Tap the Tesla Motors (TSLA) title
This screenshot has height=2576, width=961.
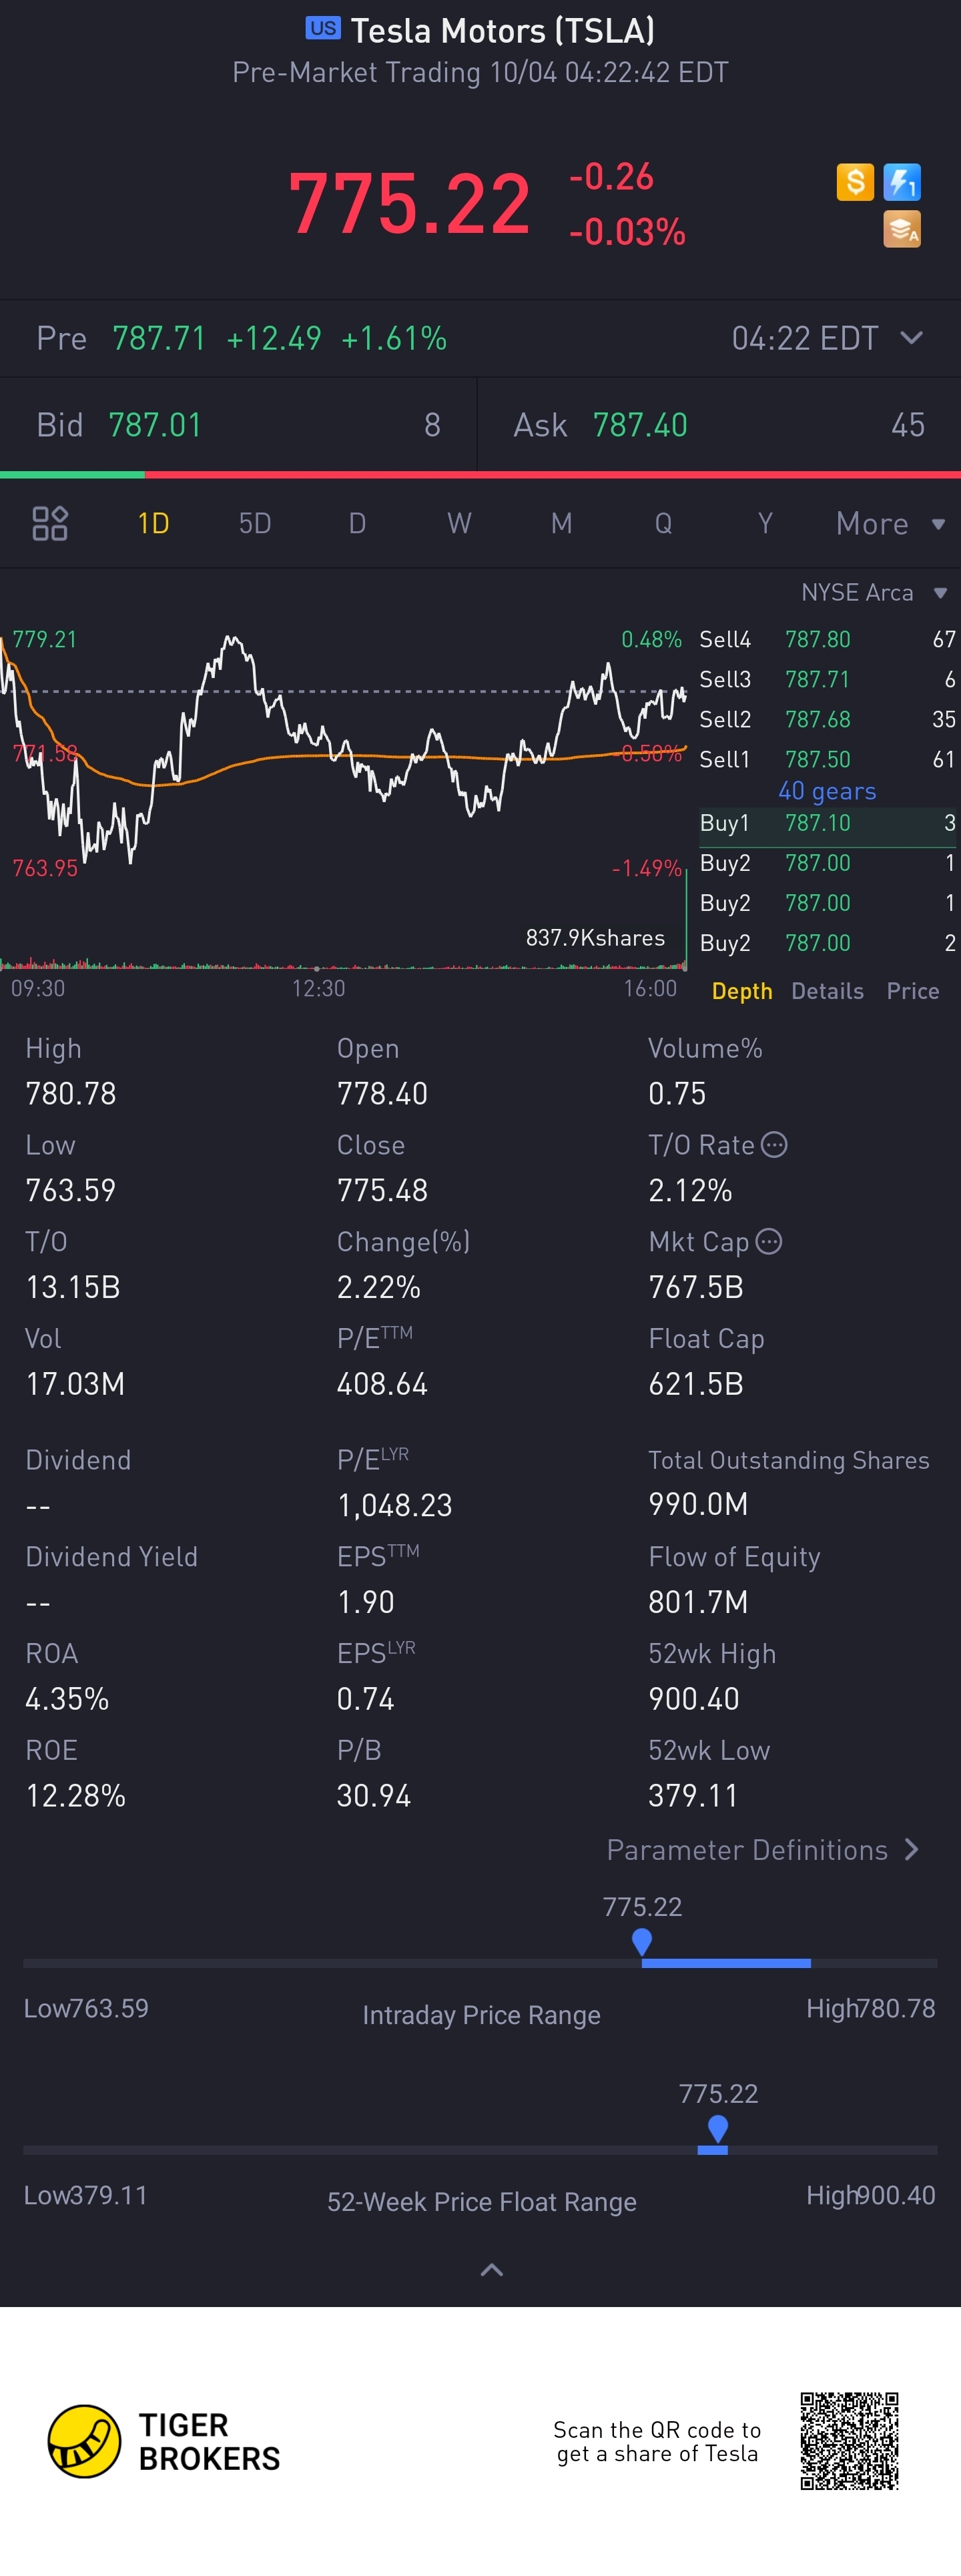click(x=502, y=31)
